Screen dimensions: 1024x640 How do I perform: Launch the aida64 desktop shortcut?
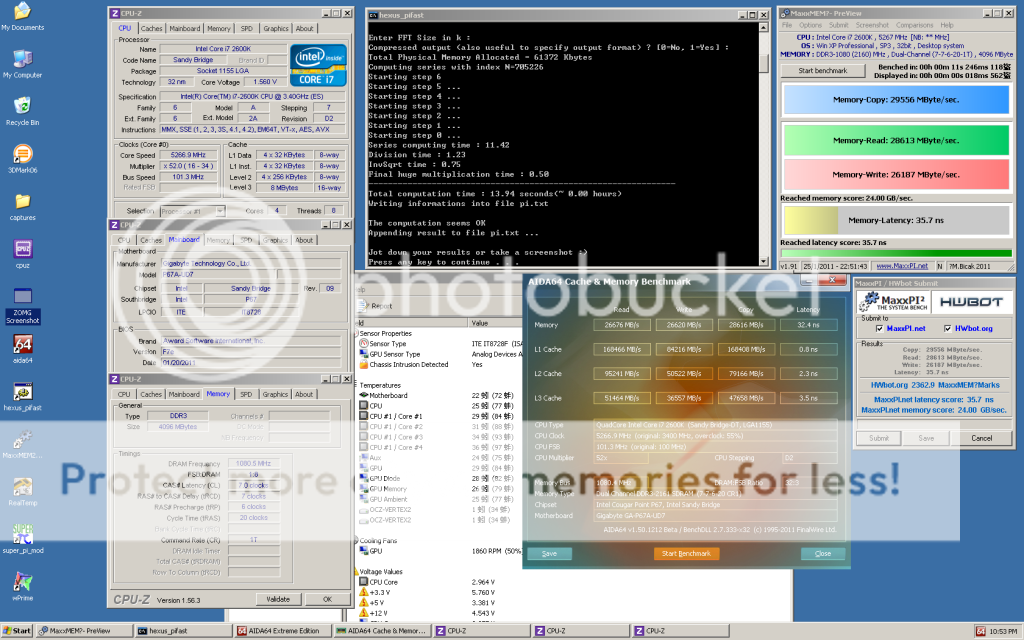(x=22, y=349)
